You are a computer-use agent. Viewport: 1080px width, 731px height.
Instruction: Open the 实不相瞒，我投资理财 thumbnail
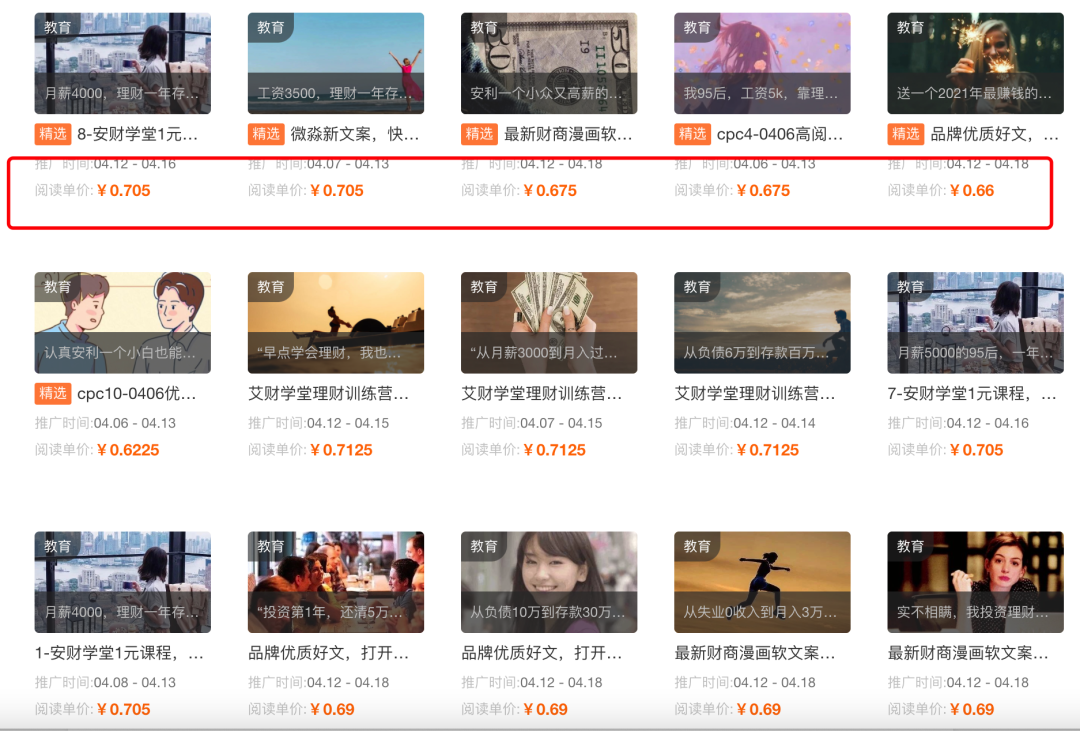(975, 582)
